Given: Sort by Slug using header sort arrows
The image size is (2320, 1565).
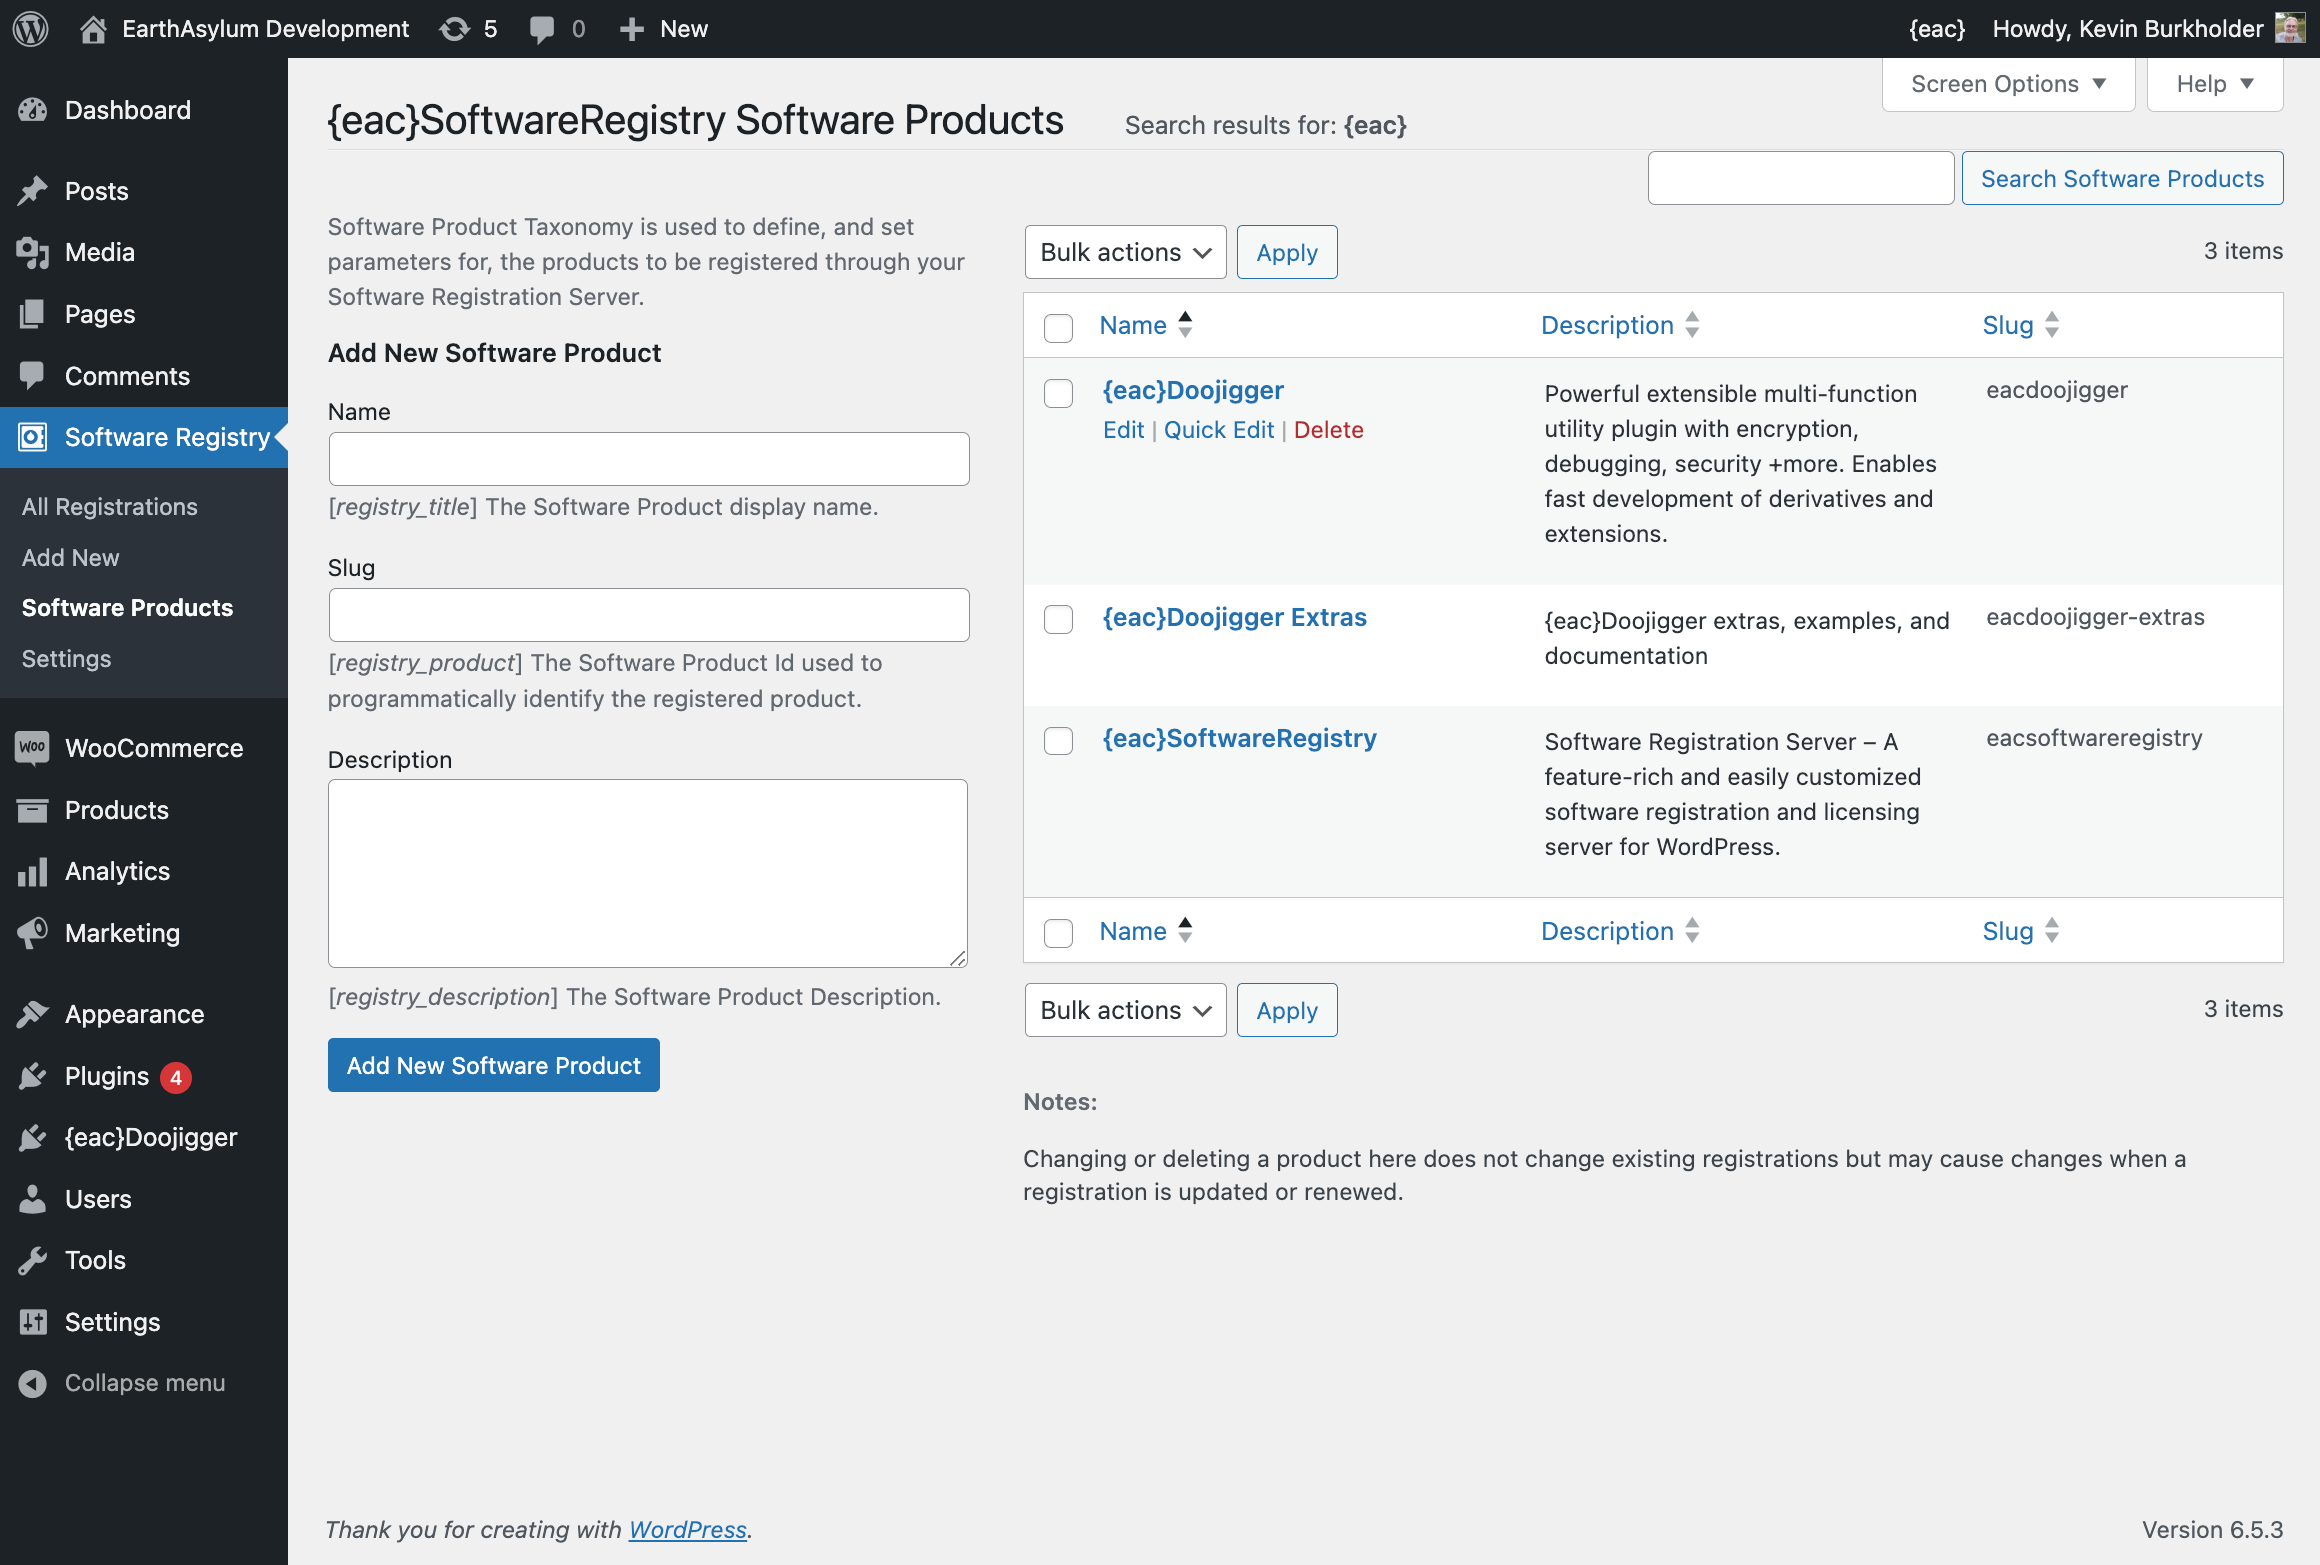Looking at the screenshot, I should pyautogui.click(x=2052, y=324).
